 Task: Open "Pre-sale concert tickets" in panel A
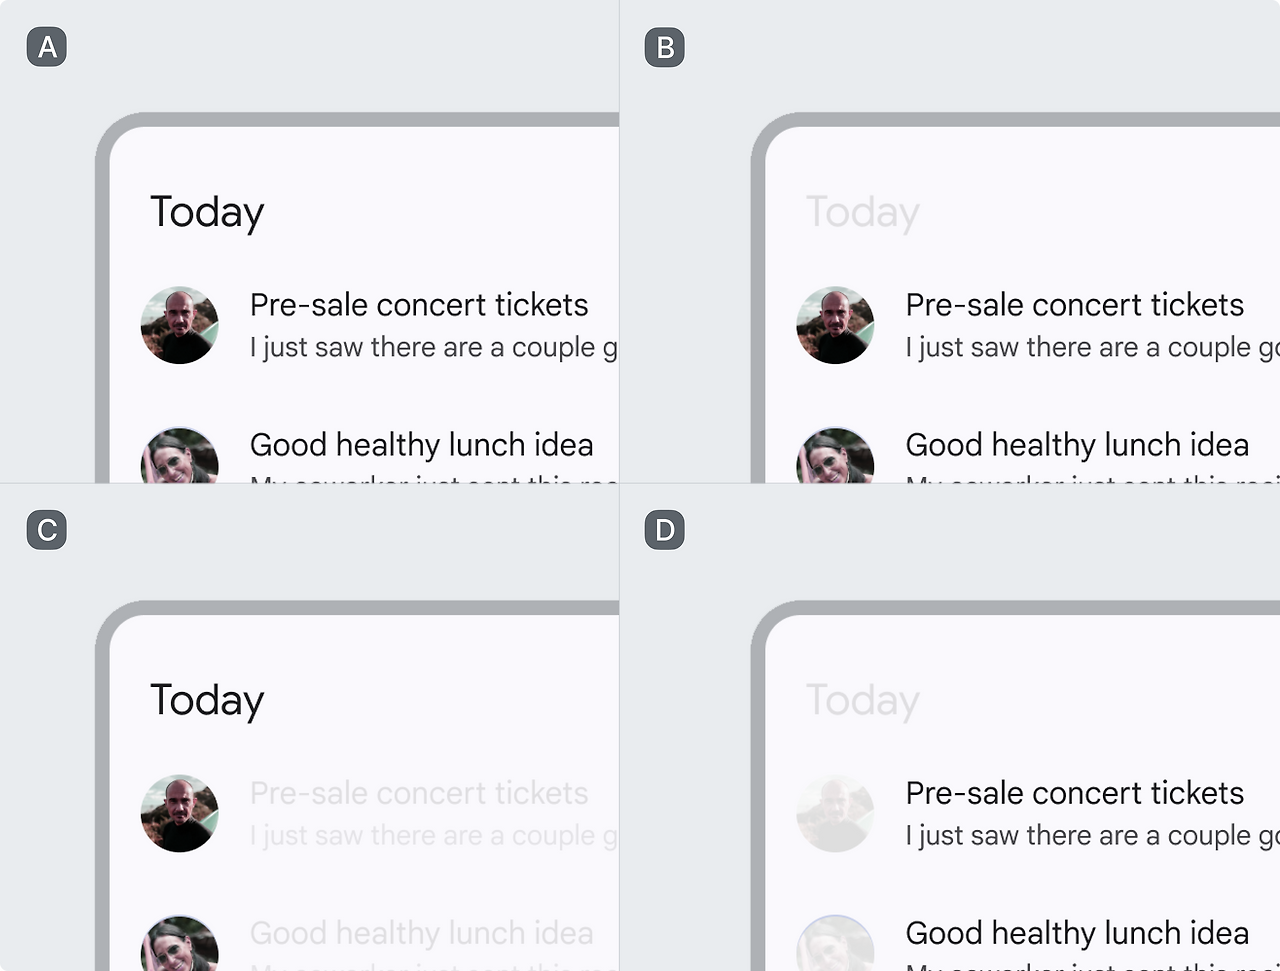coord(419,305)
